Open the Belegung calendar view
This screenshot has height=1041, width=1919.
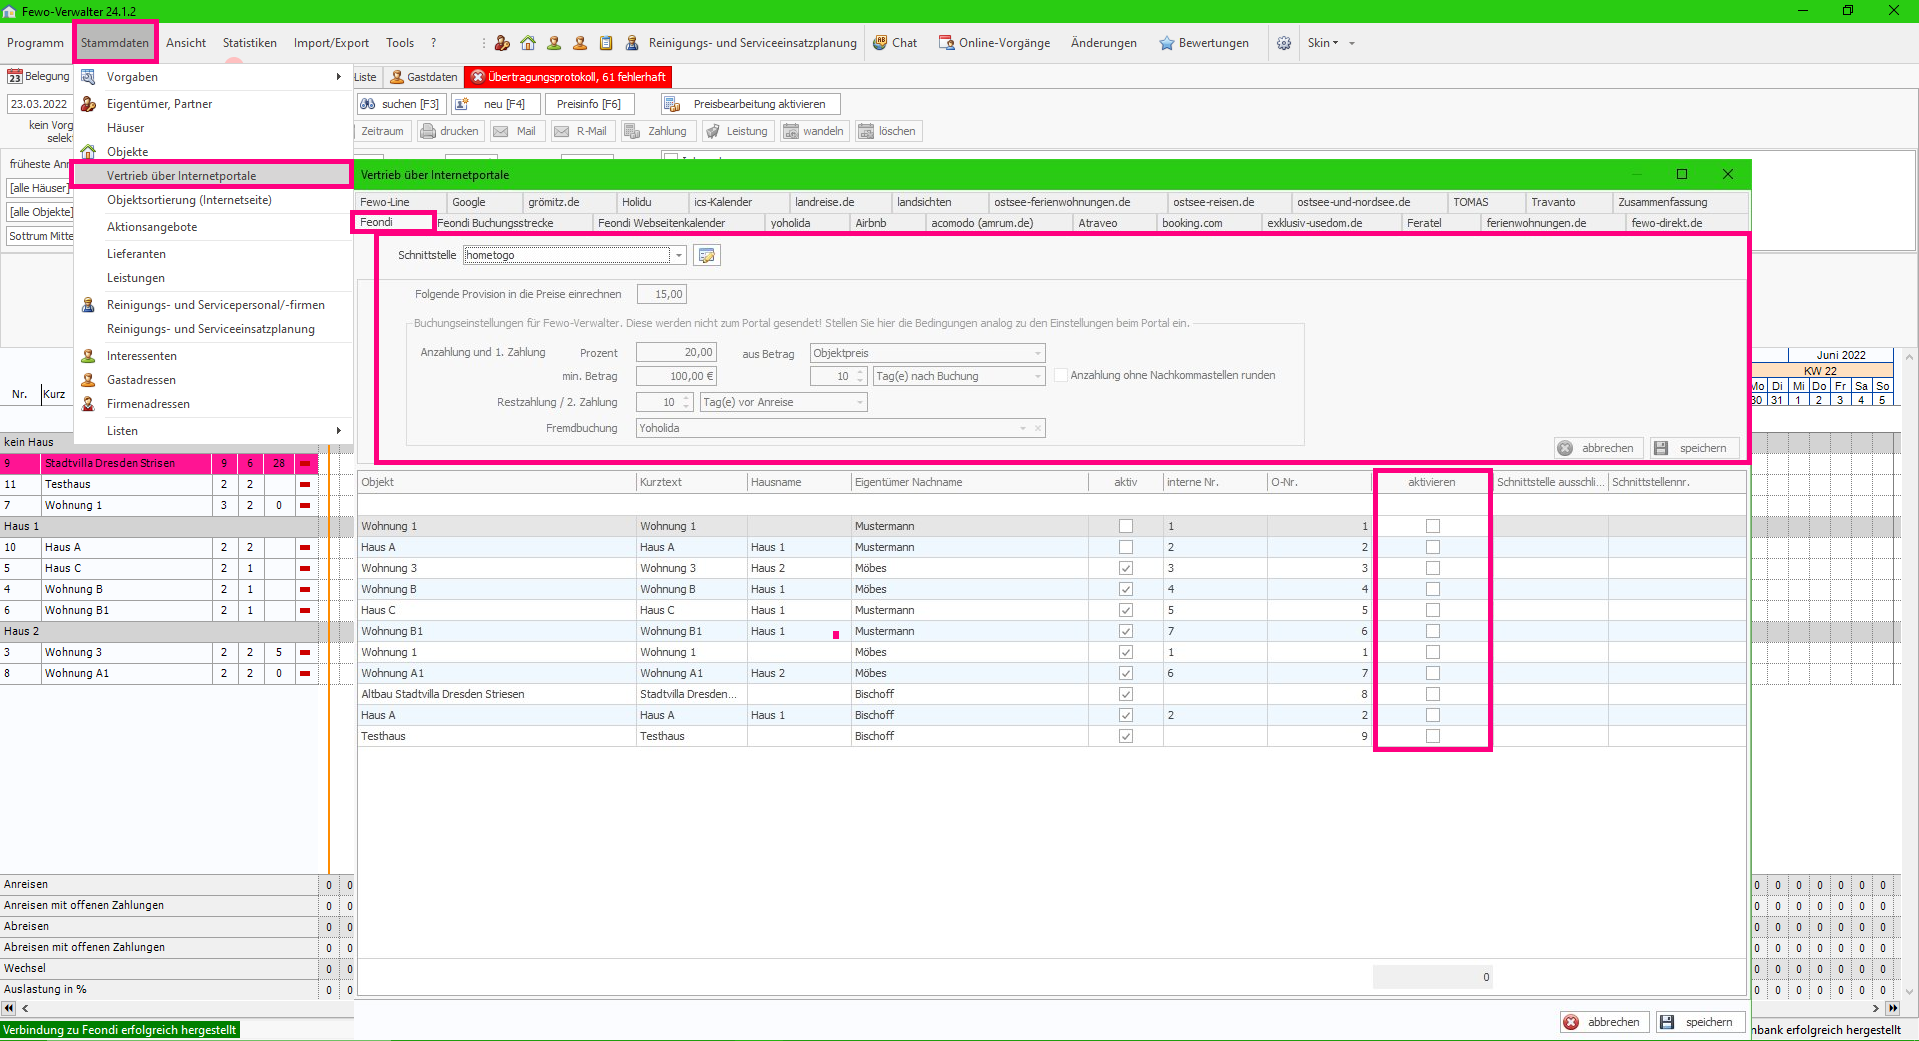tap(39, 77)
